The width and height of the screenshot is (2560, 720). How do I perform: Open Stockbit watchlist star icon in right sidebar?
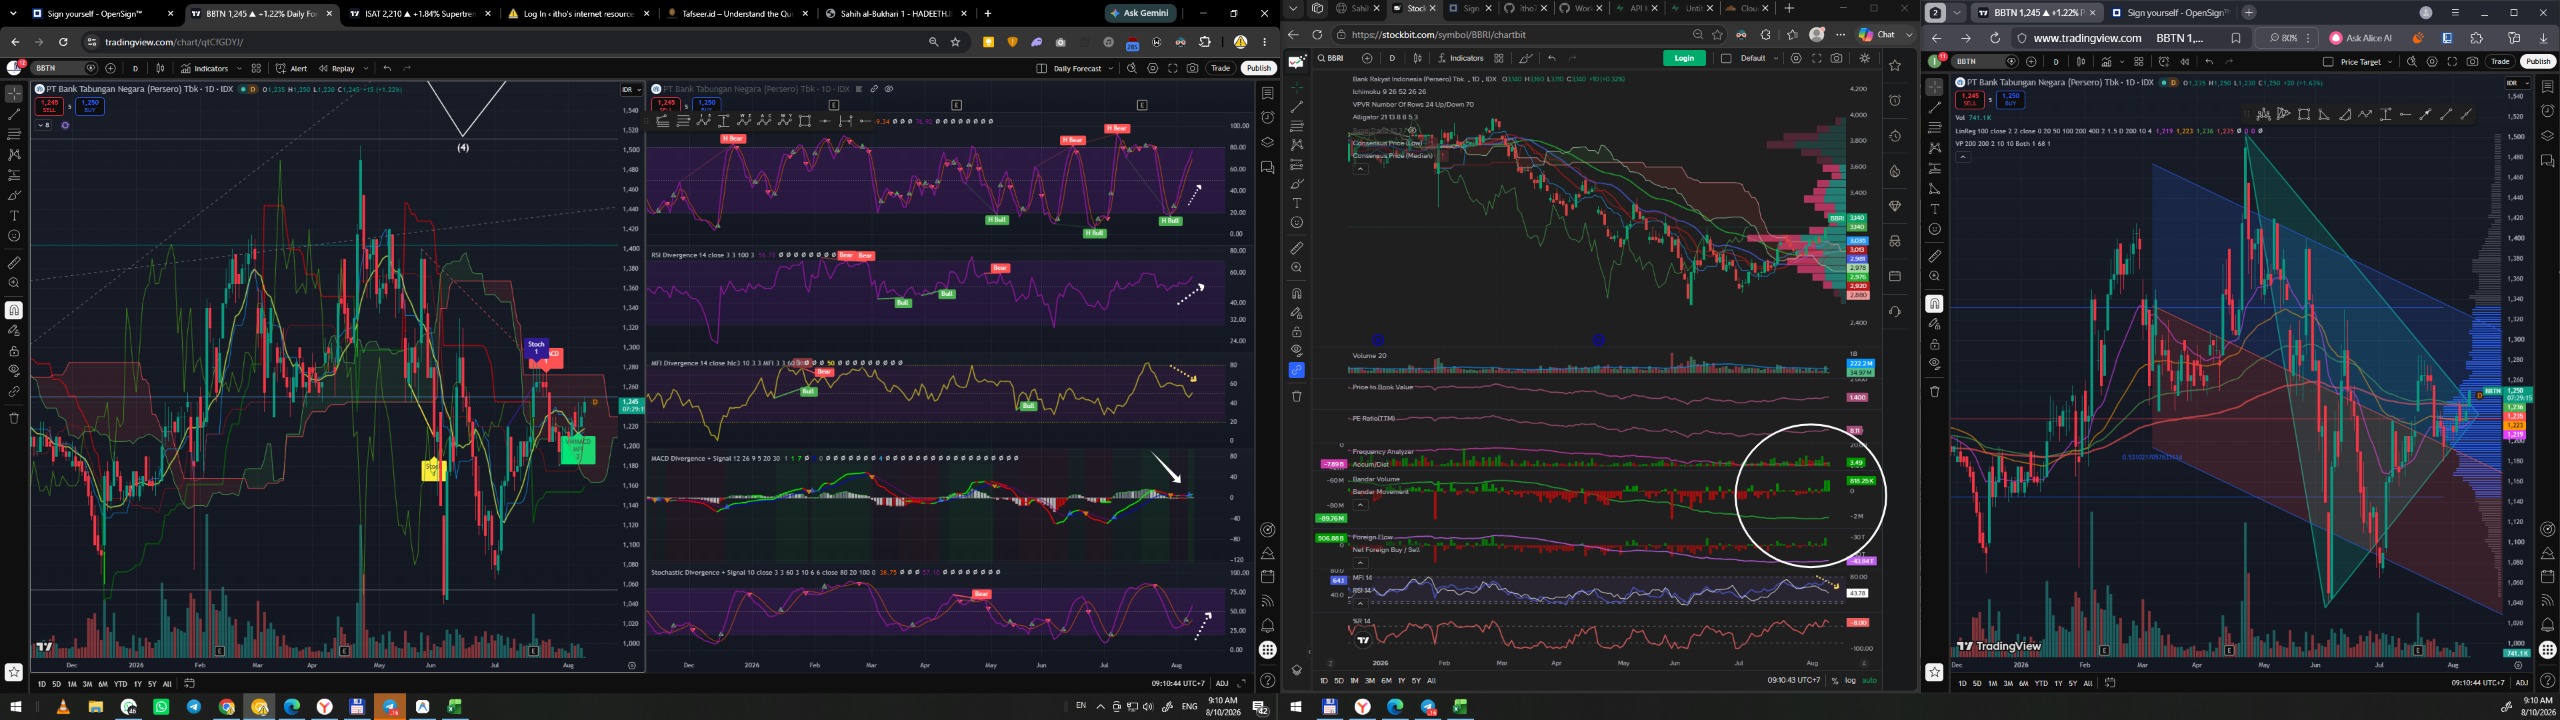1894,65
